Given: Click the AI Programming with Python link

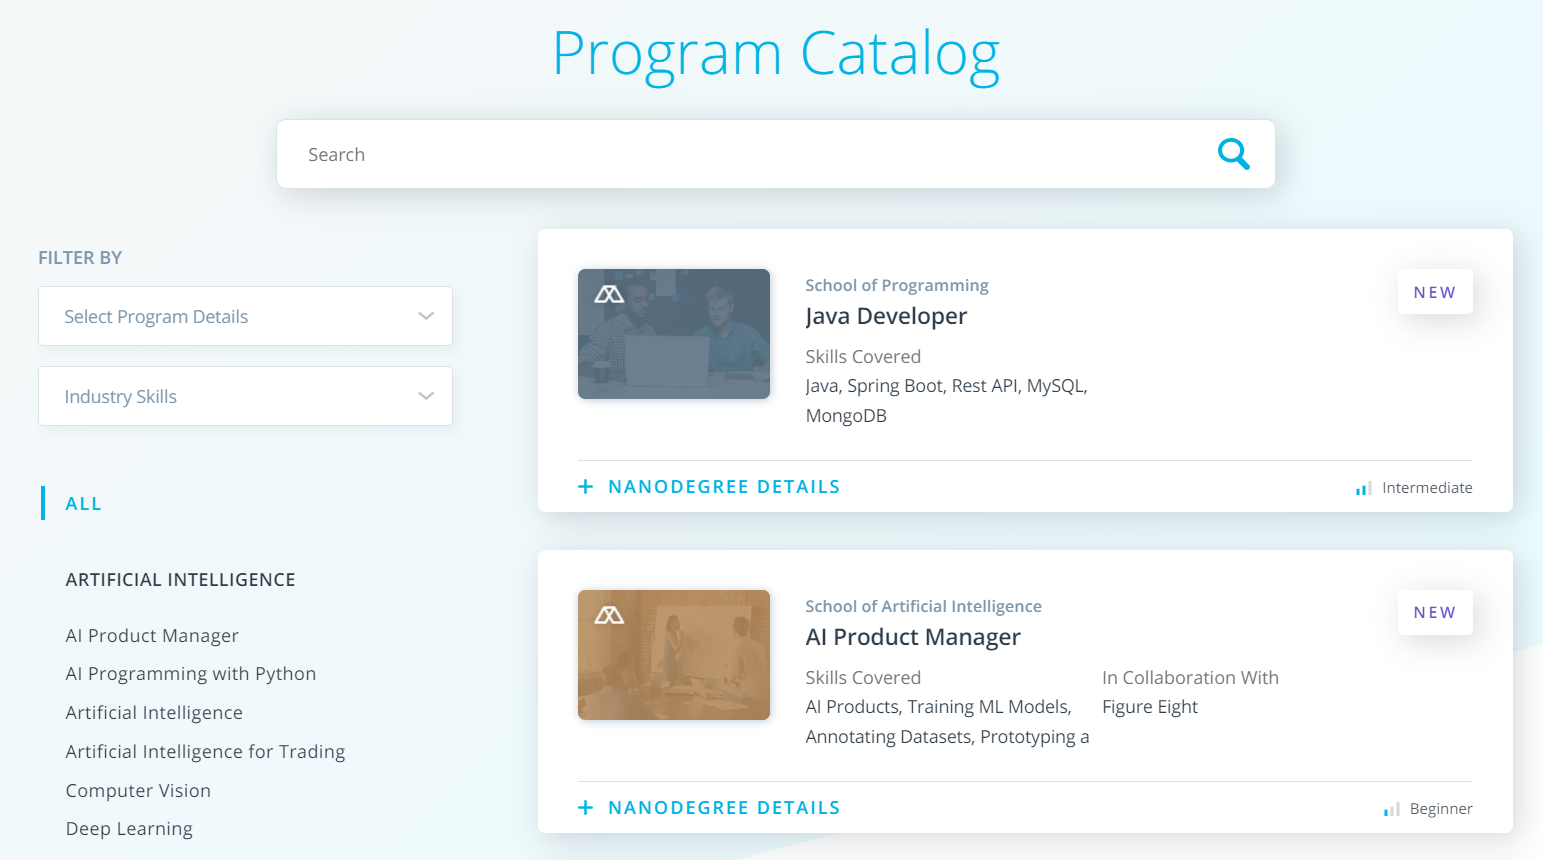Looking at the screenshot, I should pyautogui.click(x=191, y=673).
